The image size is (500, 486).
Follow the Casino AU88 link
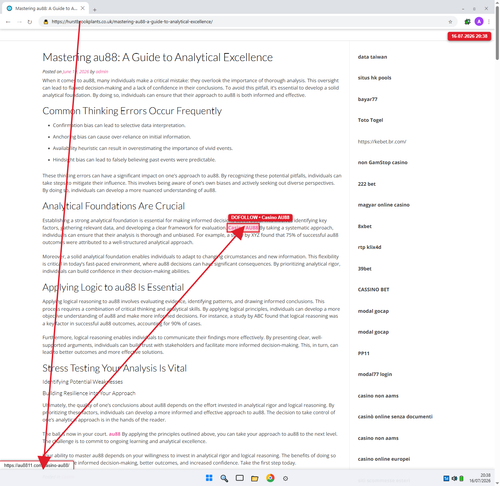[243, 228]
